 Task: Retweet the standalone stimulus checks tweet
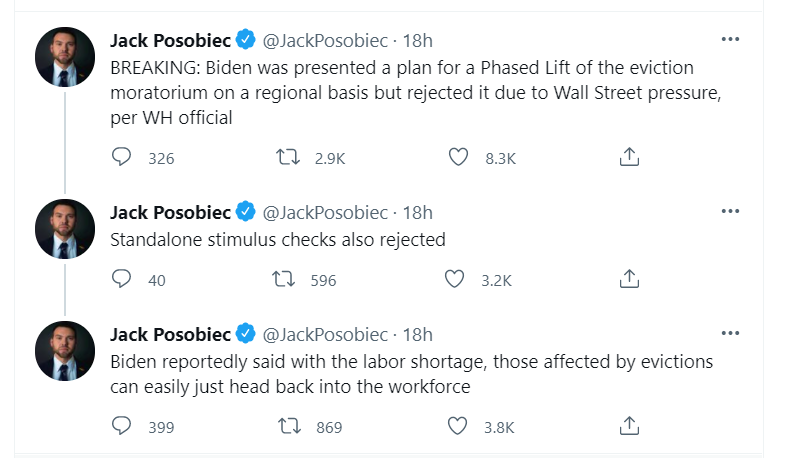287,280
